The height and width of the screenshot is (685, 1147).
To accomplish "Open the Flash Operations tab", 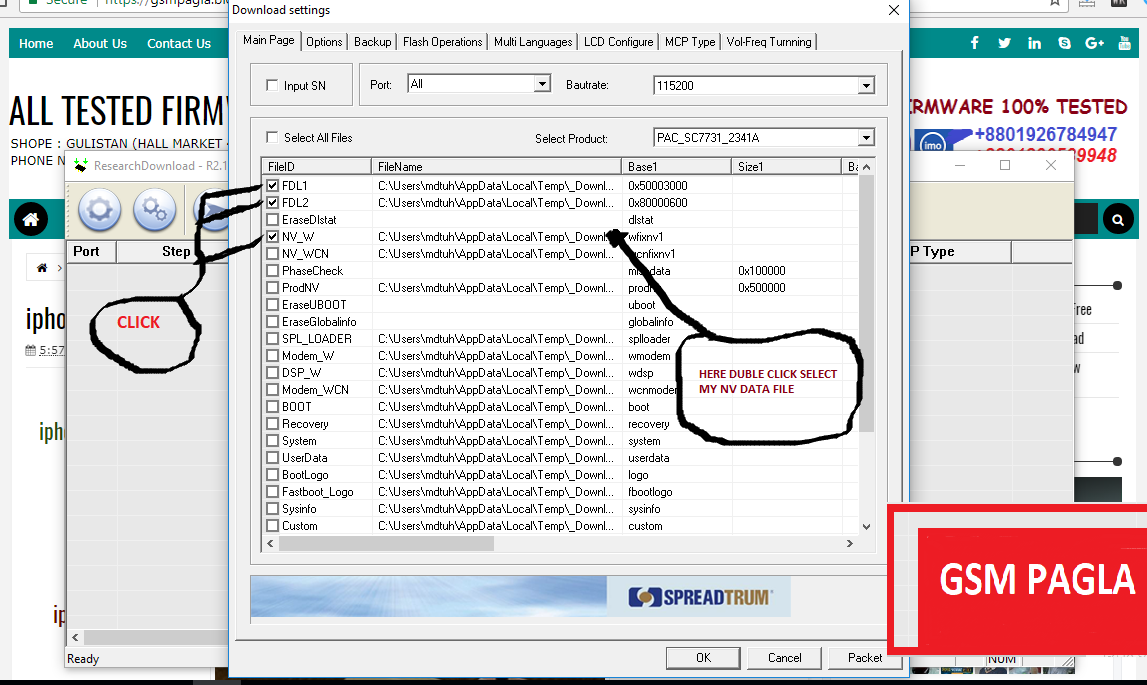I will [x=443, y=42].
